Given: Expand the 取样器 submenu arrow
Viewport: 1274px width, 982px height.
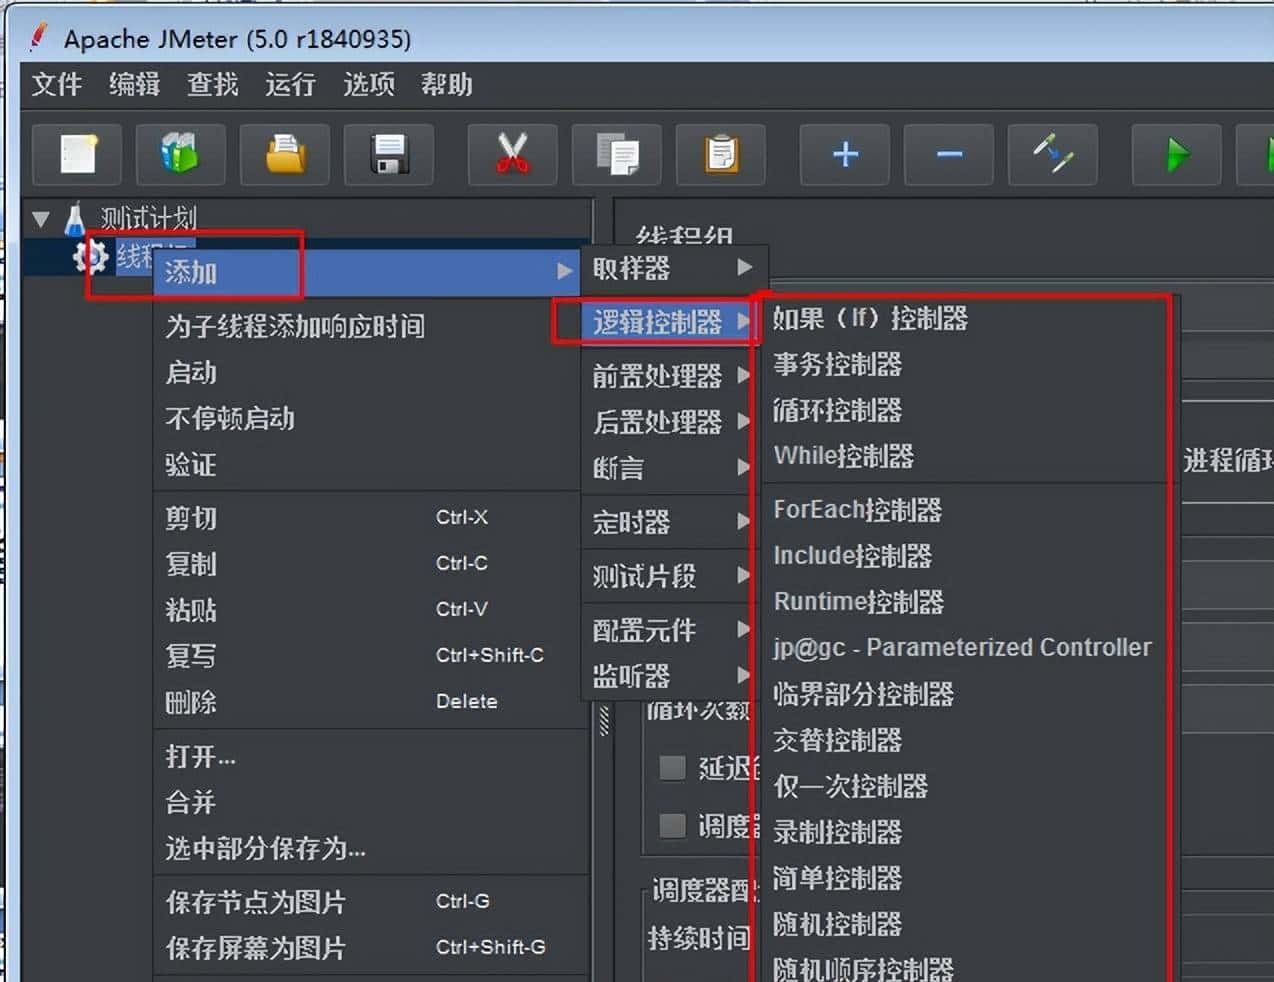Looking at the screenshot, I should pyautogui.click(x=744, y=267).
